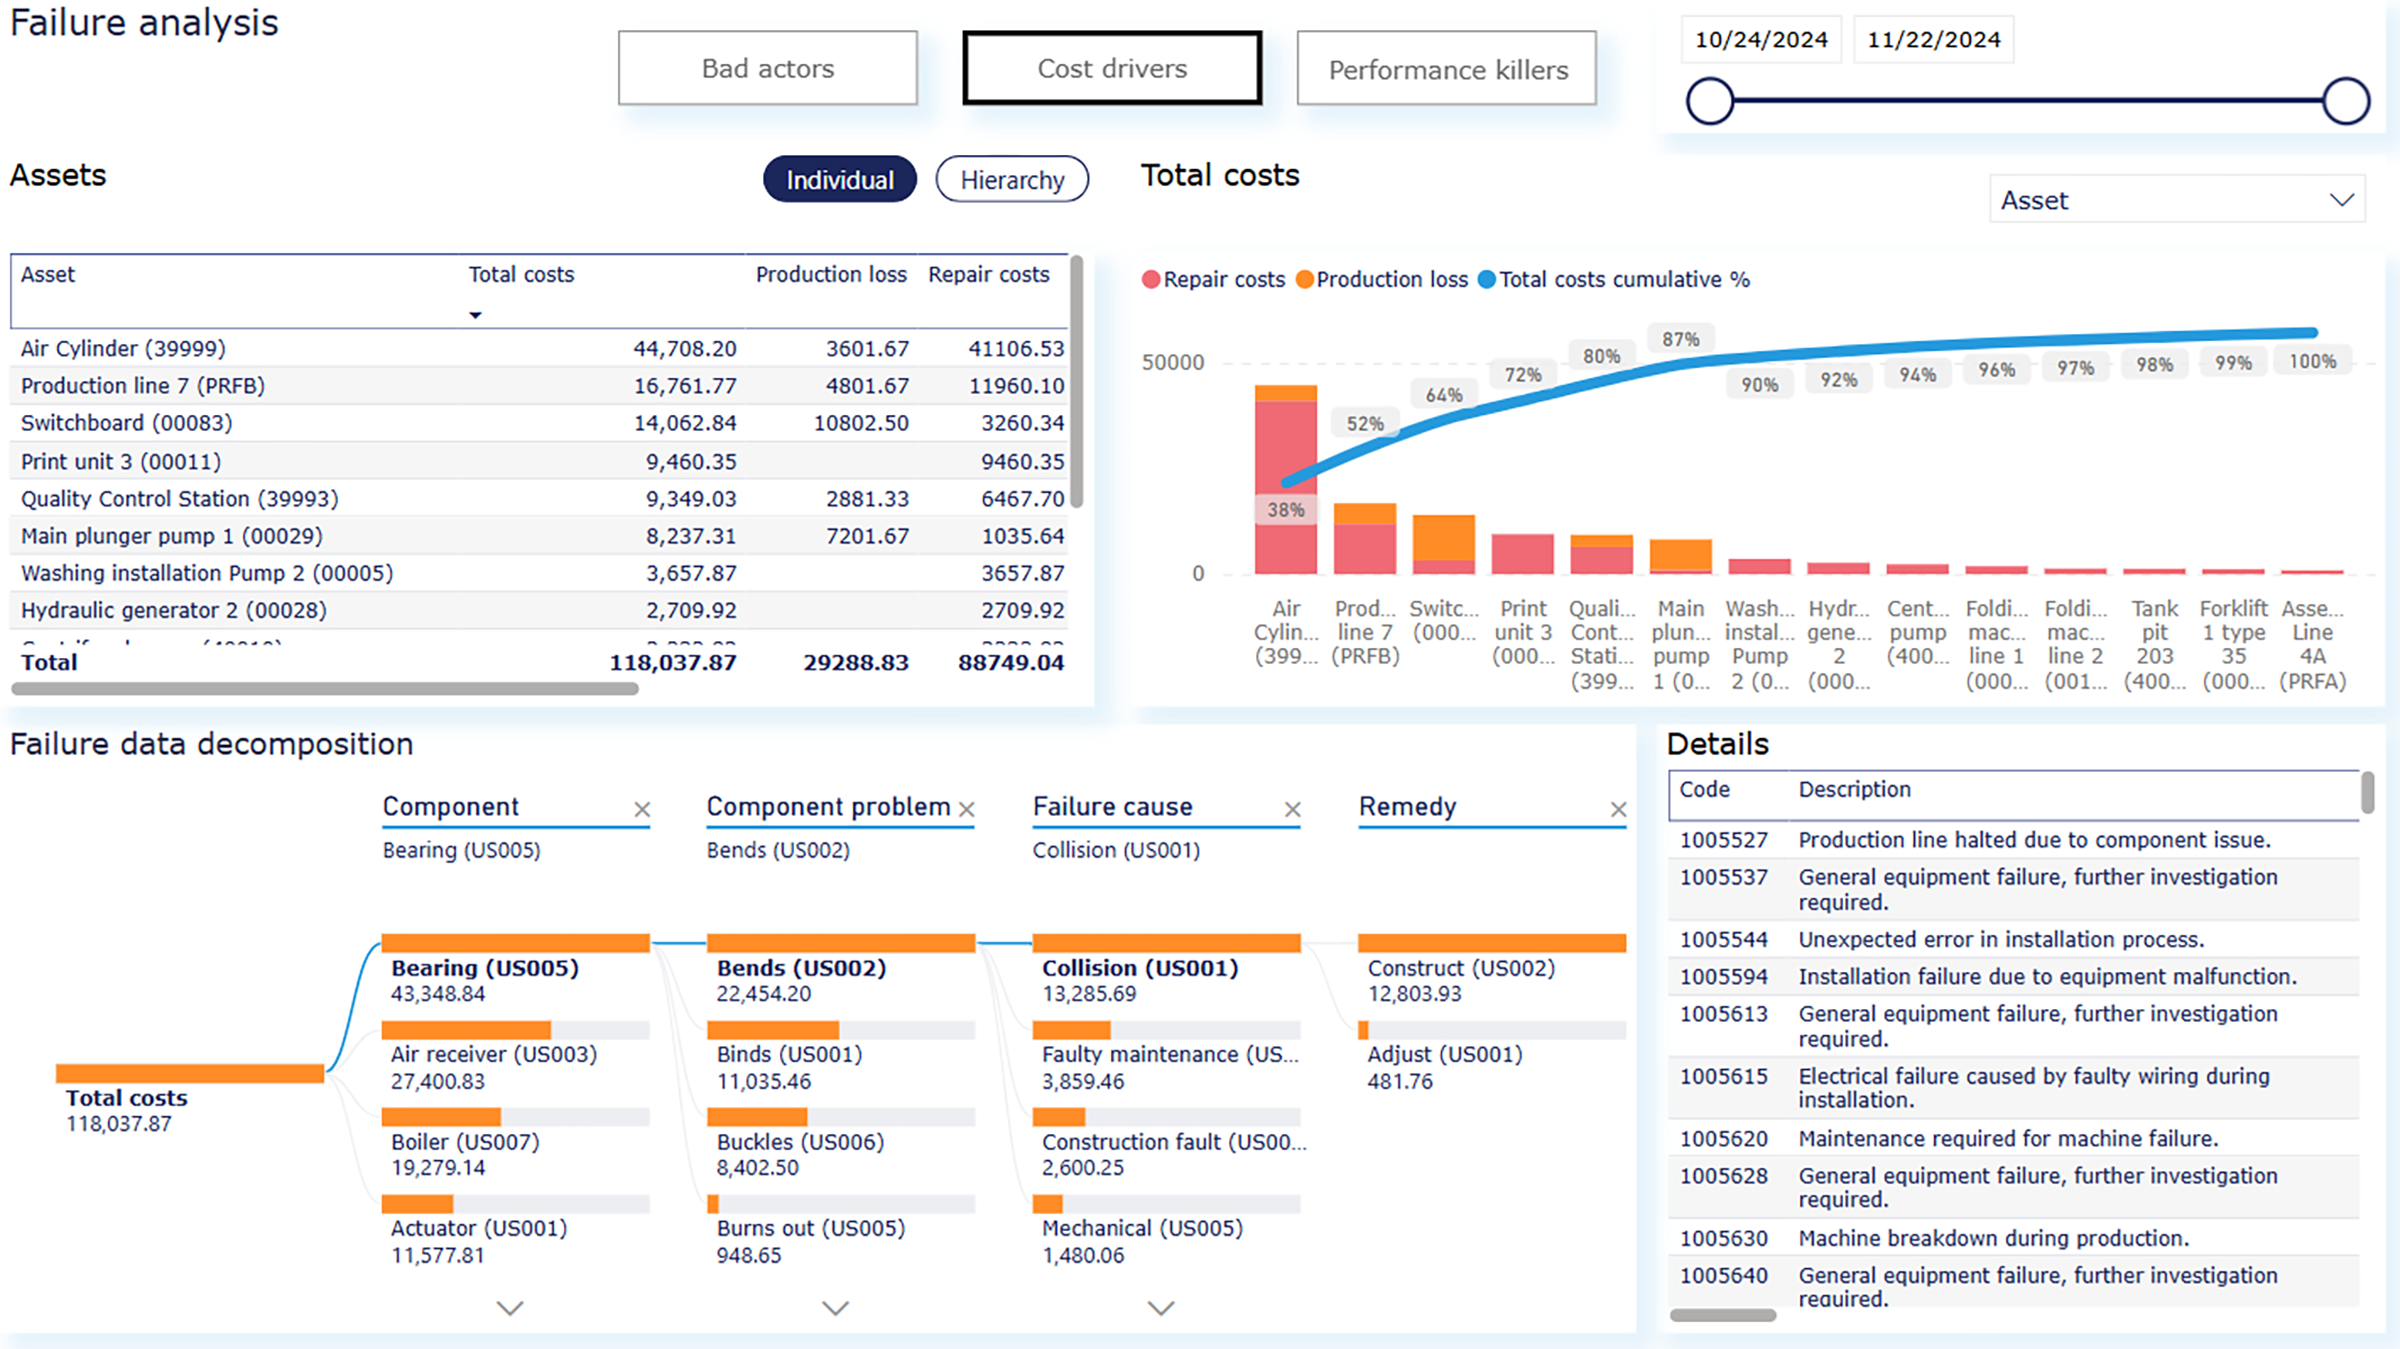Expand more component problems using the down chevron
The height and width of the screenshot is (1349, 2400).
click(x=833, y=1308)
